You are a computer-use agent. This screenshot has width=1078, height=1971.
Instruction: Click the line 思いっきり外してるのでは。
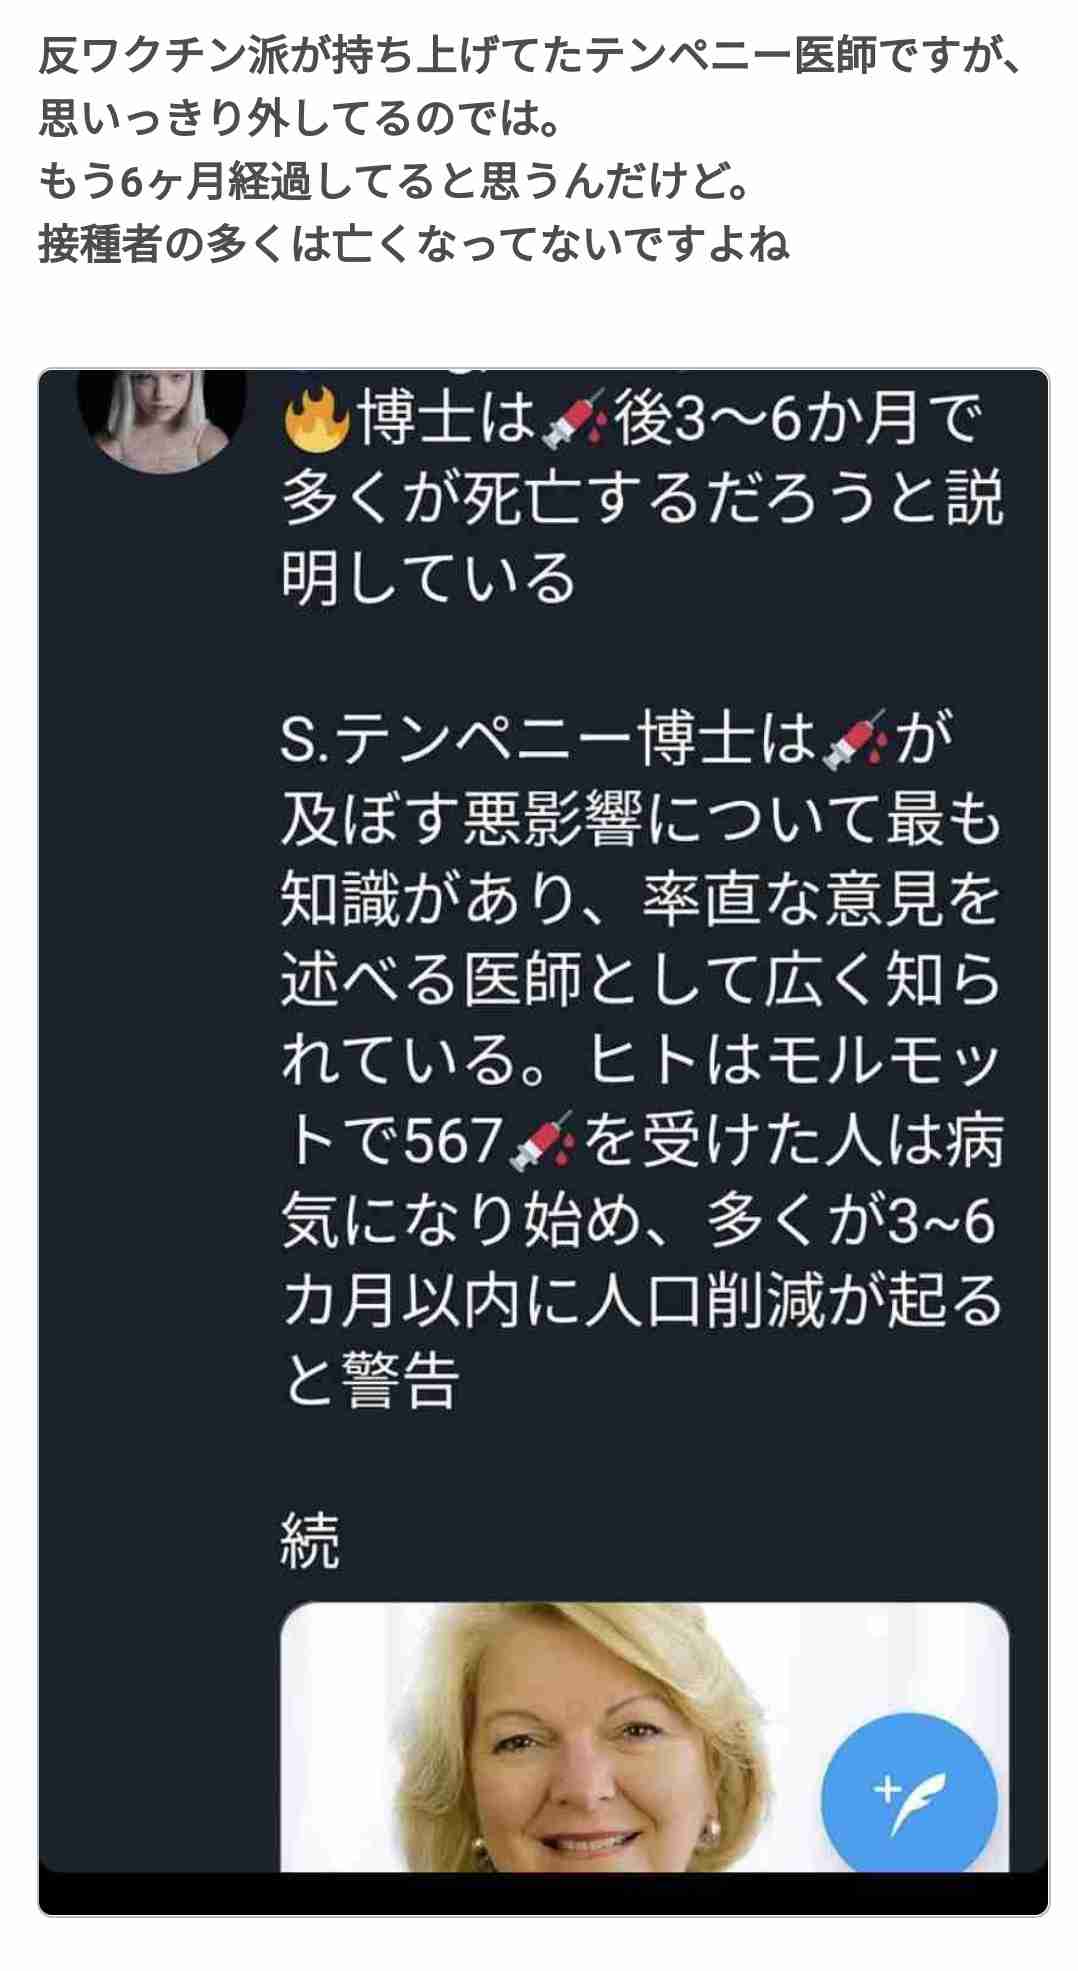tap(299, 118)
